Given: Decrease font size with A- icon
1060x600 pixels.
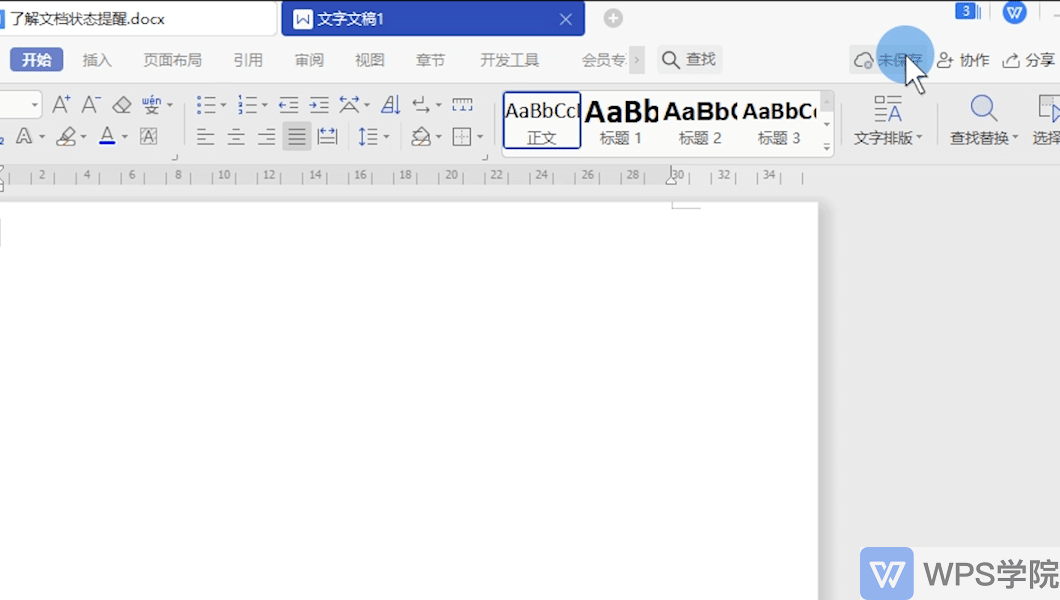Looking at the screenshot, I should click(x=91, y=105).
